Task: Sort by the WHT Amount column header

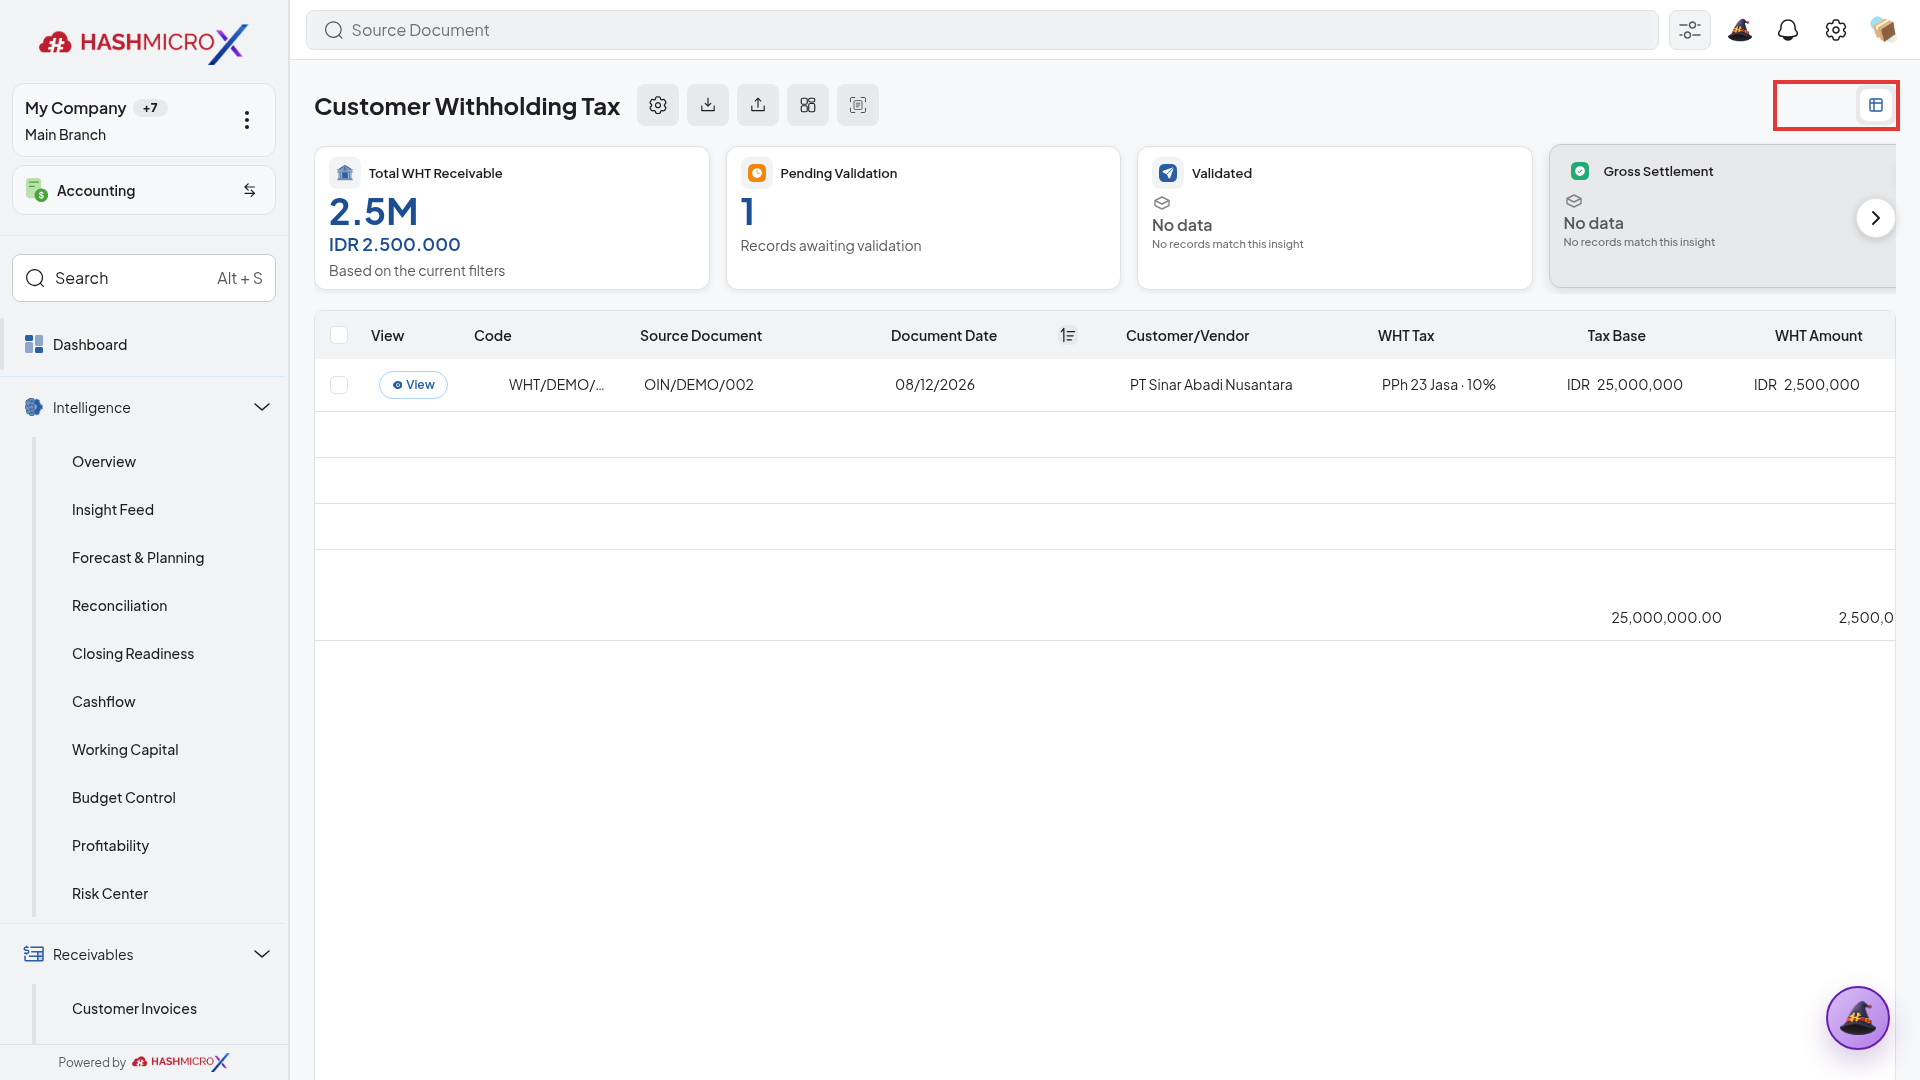Action: click(x=1818, y=336)
